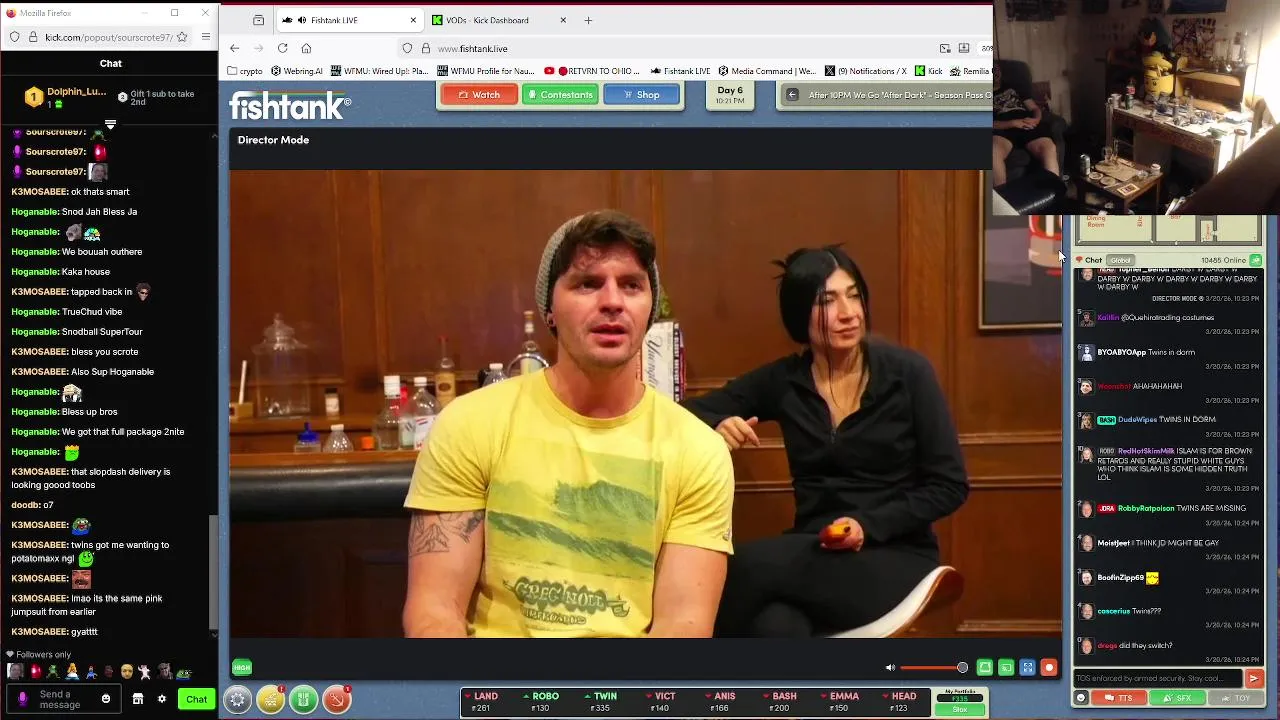Open the WFMU: Wired Up! bookmark

(379, 71)
